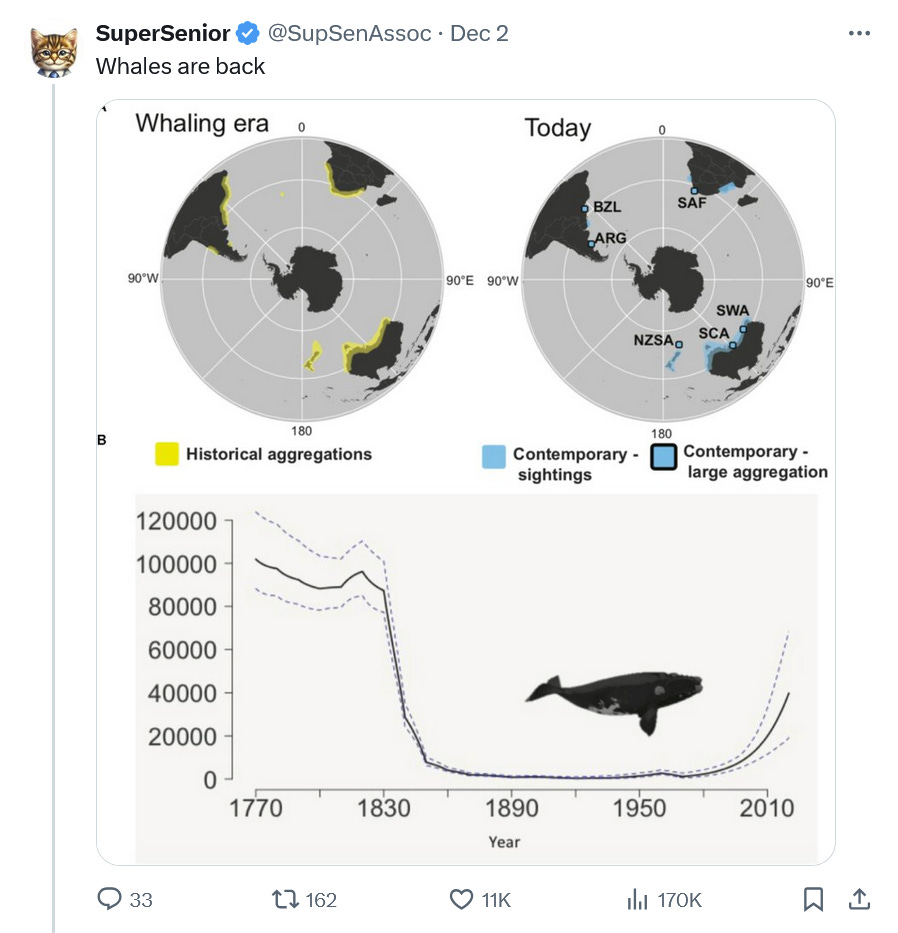The image size is (898, 933).
Task: Click the yellow Historical aggregations swatch
Action: point(167,454)
